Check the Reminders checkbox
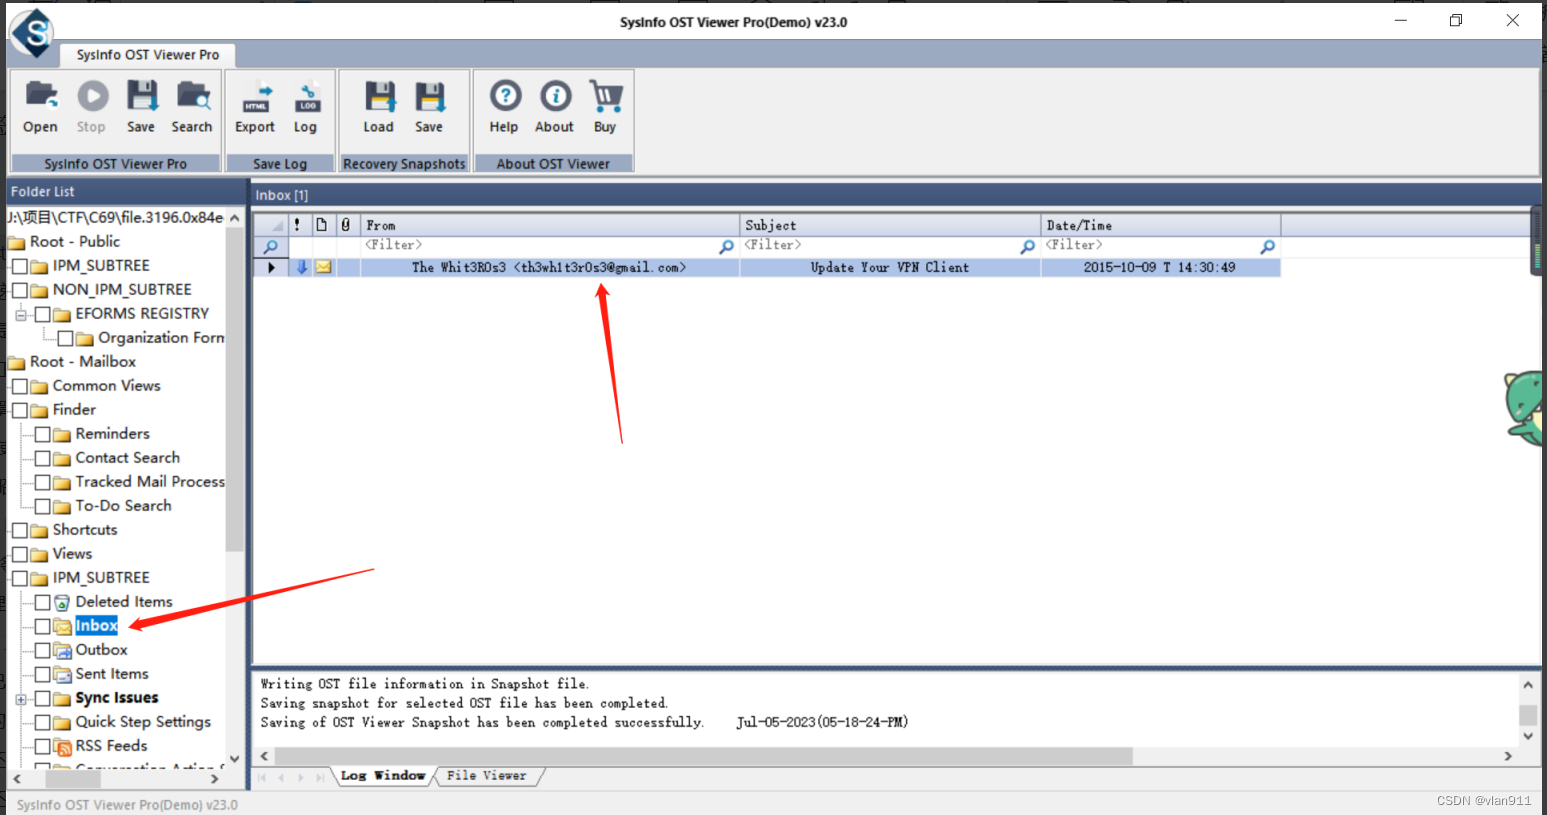This screenshot has height=815, width=1547. 42,434
